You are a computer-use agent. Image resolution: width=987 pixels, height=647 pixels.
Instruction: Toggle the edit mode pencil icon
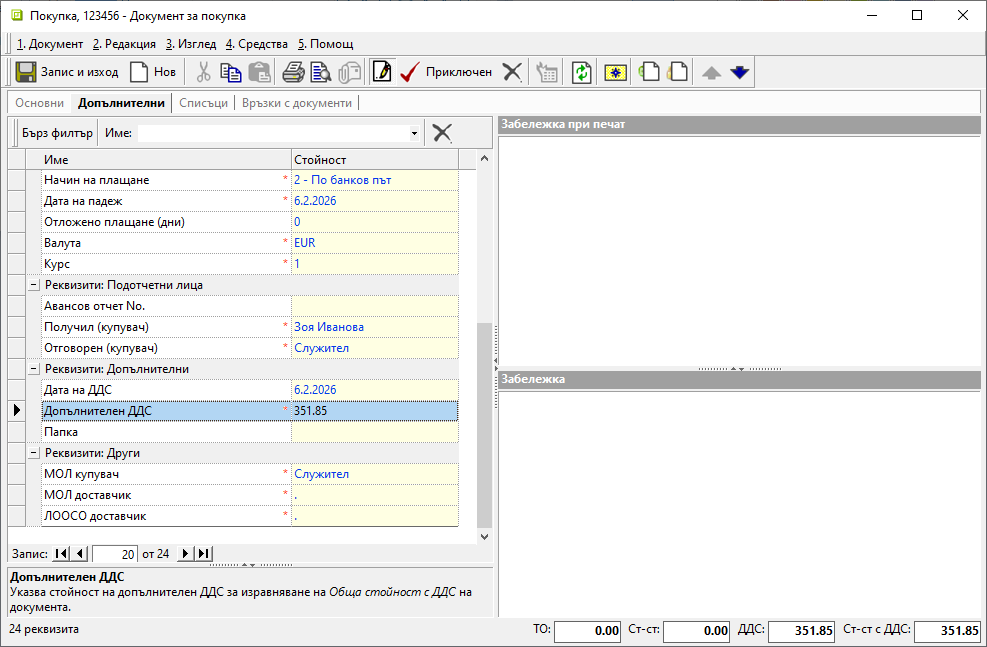point(381,72)
